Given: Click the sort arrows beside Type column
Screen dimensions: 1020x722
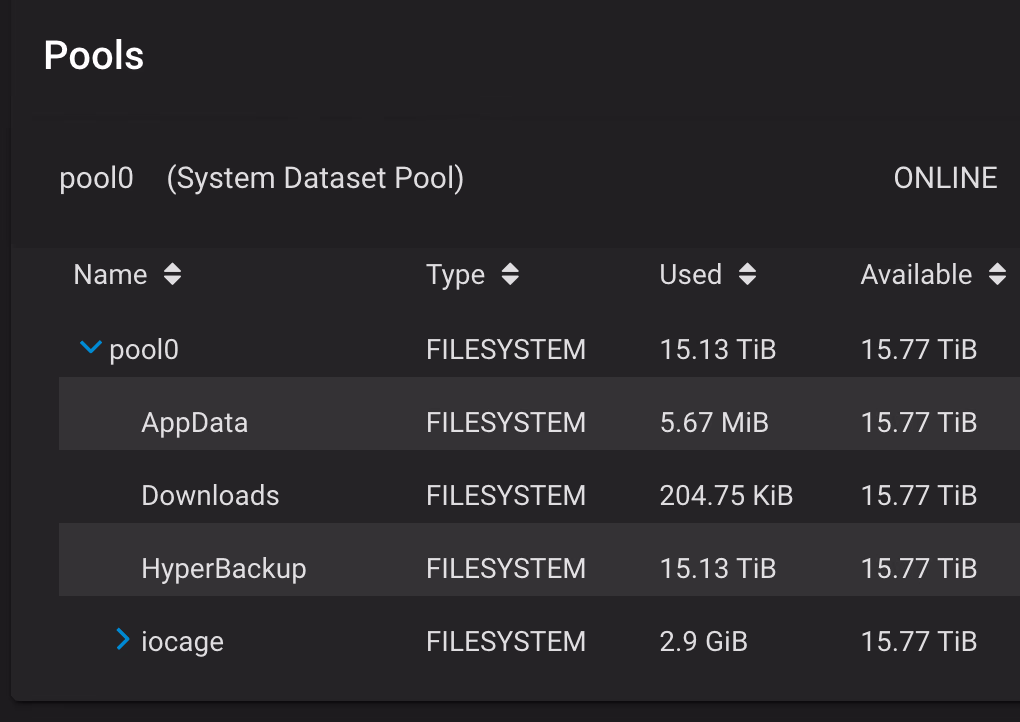Looking at the screenshot, I should (510, 275).
